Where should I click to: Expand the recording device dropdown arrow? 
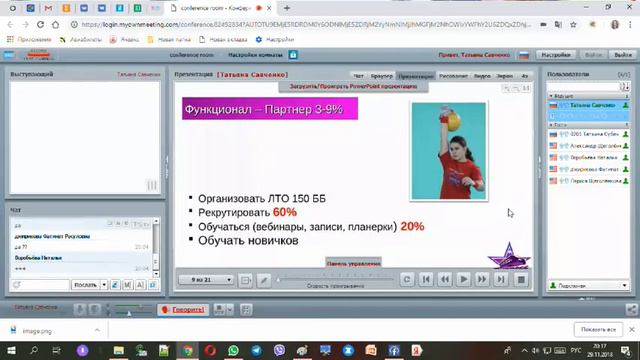230,310
